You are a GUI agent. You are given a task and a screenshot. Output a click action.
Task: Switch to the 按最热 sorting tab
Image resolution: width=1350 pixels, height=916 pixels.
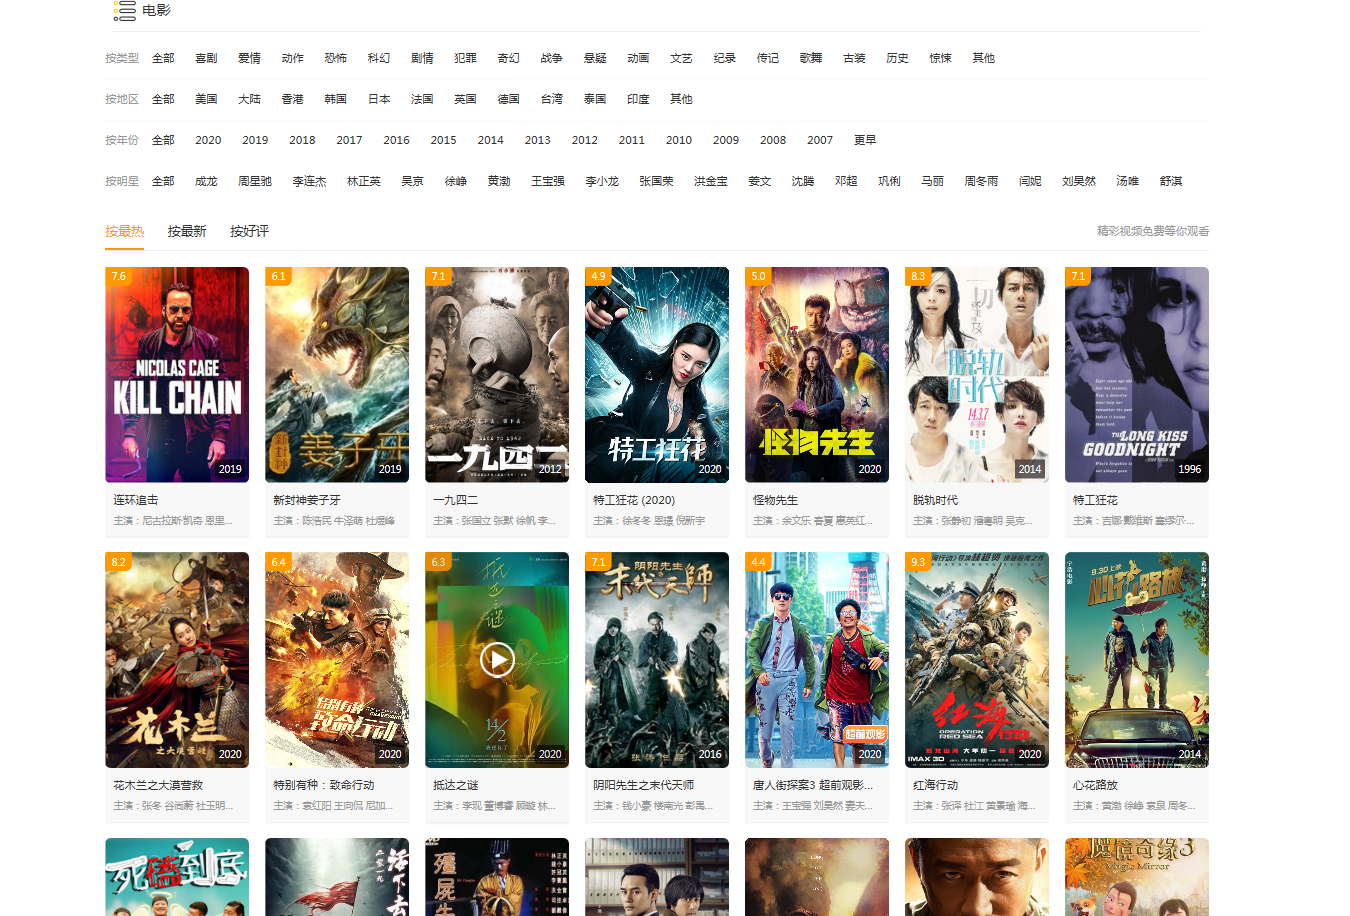click(x=124, y=231)
